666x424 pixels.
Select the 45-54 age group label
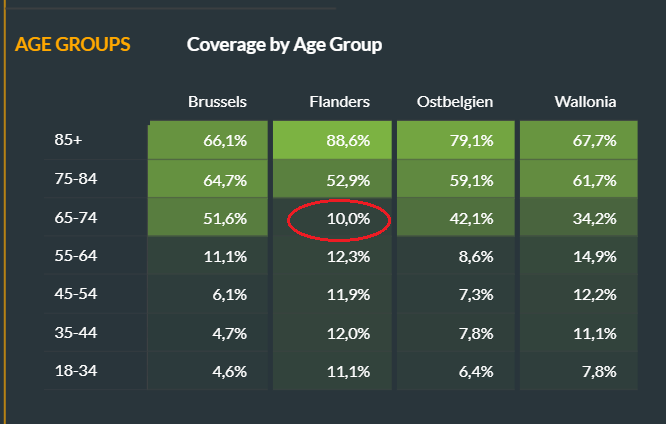click(x=75, y=294)
